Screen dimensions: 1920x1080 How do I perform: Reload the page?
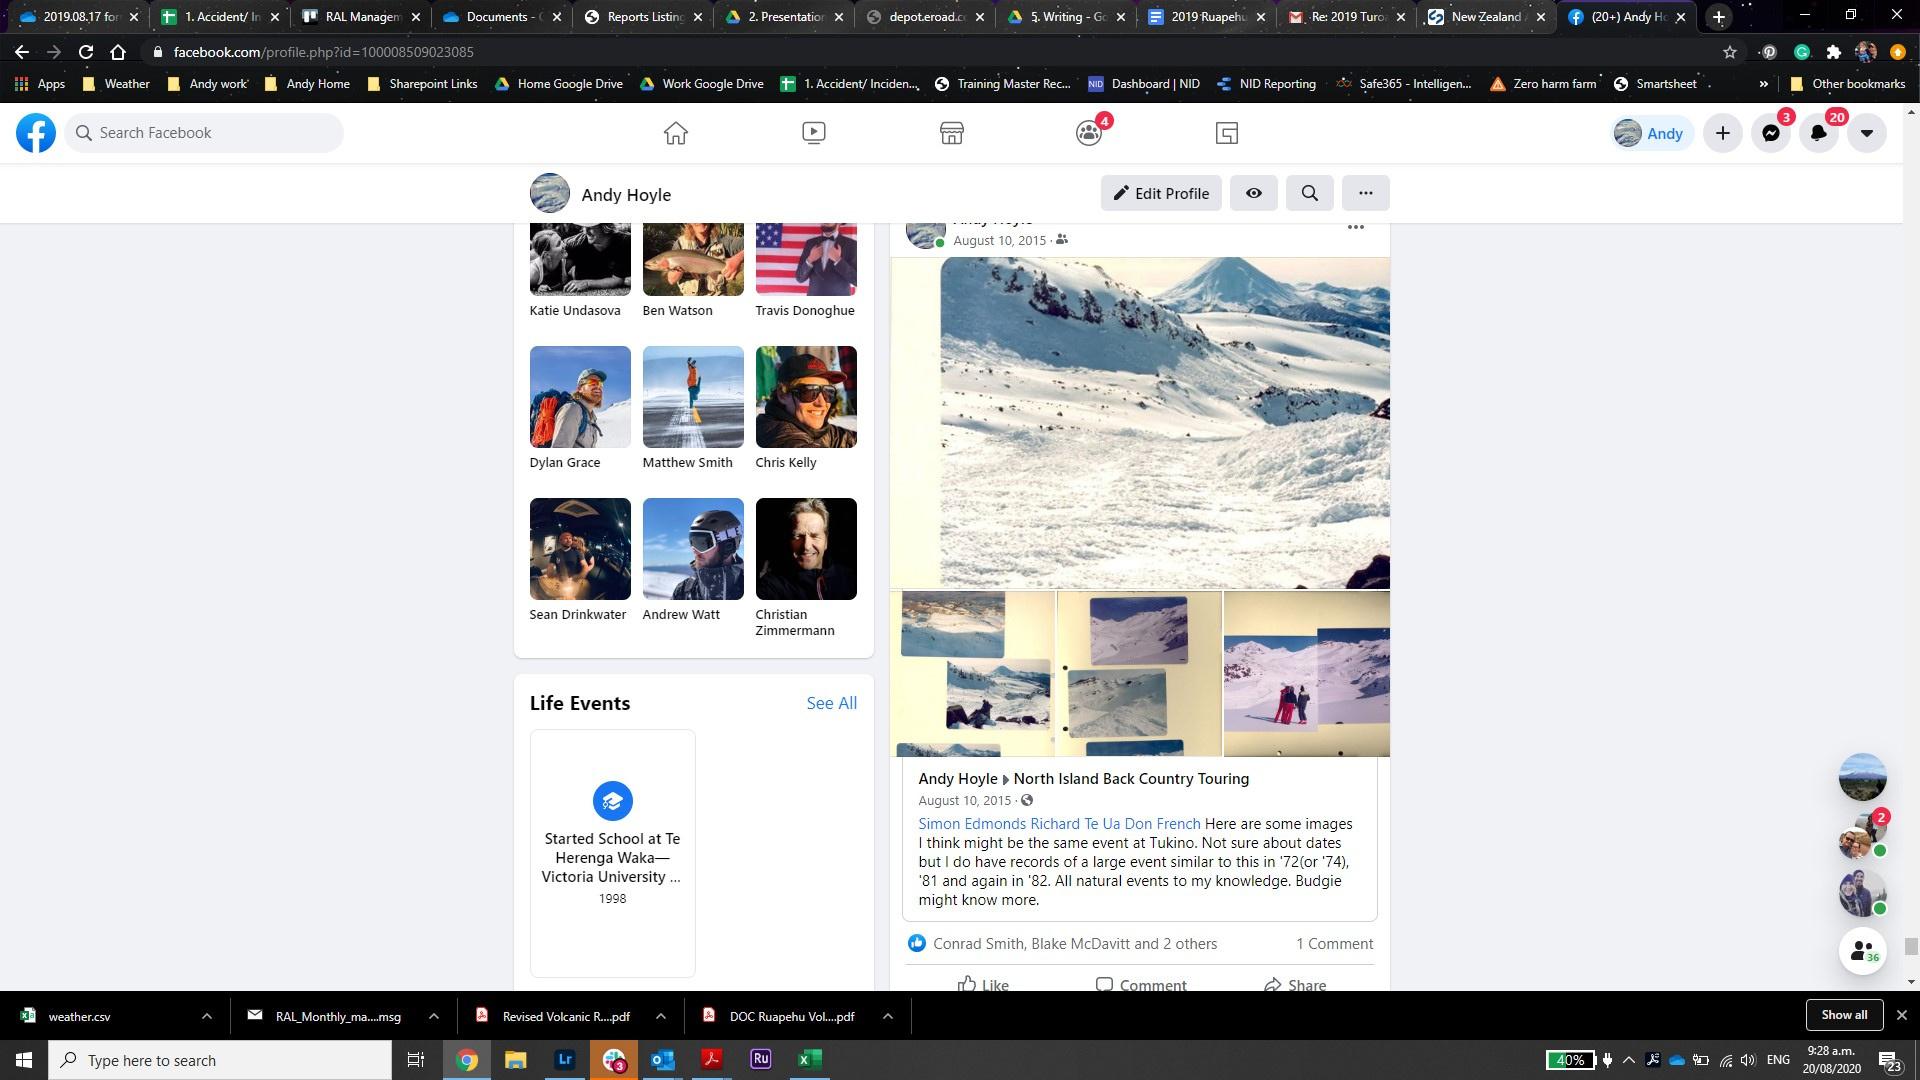86,52
